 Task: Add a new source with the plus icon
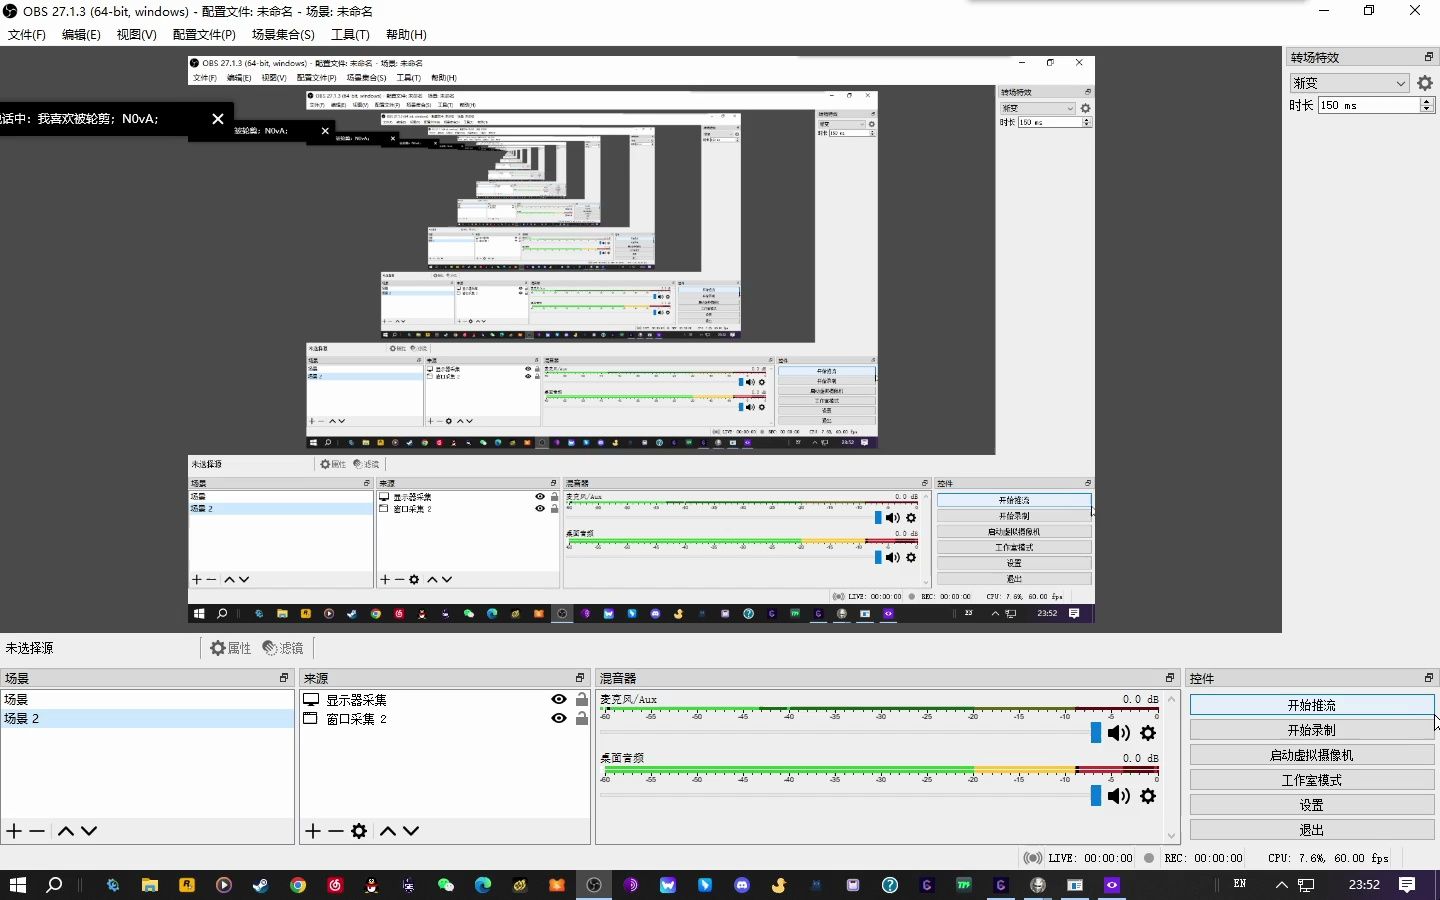coord(313,831)
